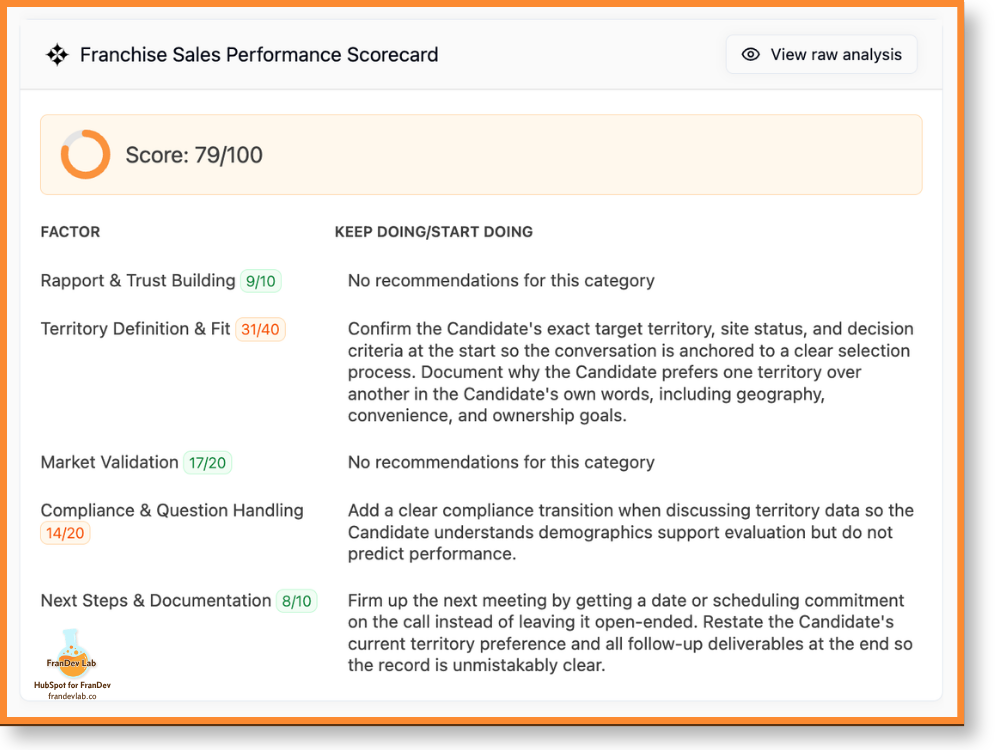Click the Next Steps & Documentation label

coord(156,601)
